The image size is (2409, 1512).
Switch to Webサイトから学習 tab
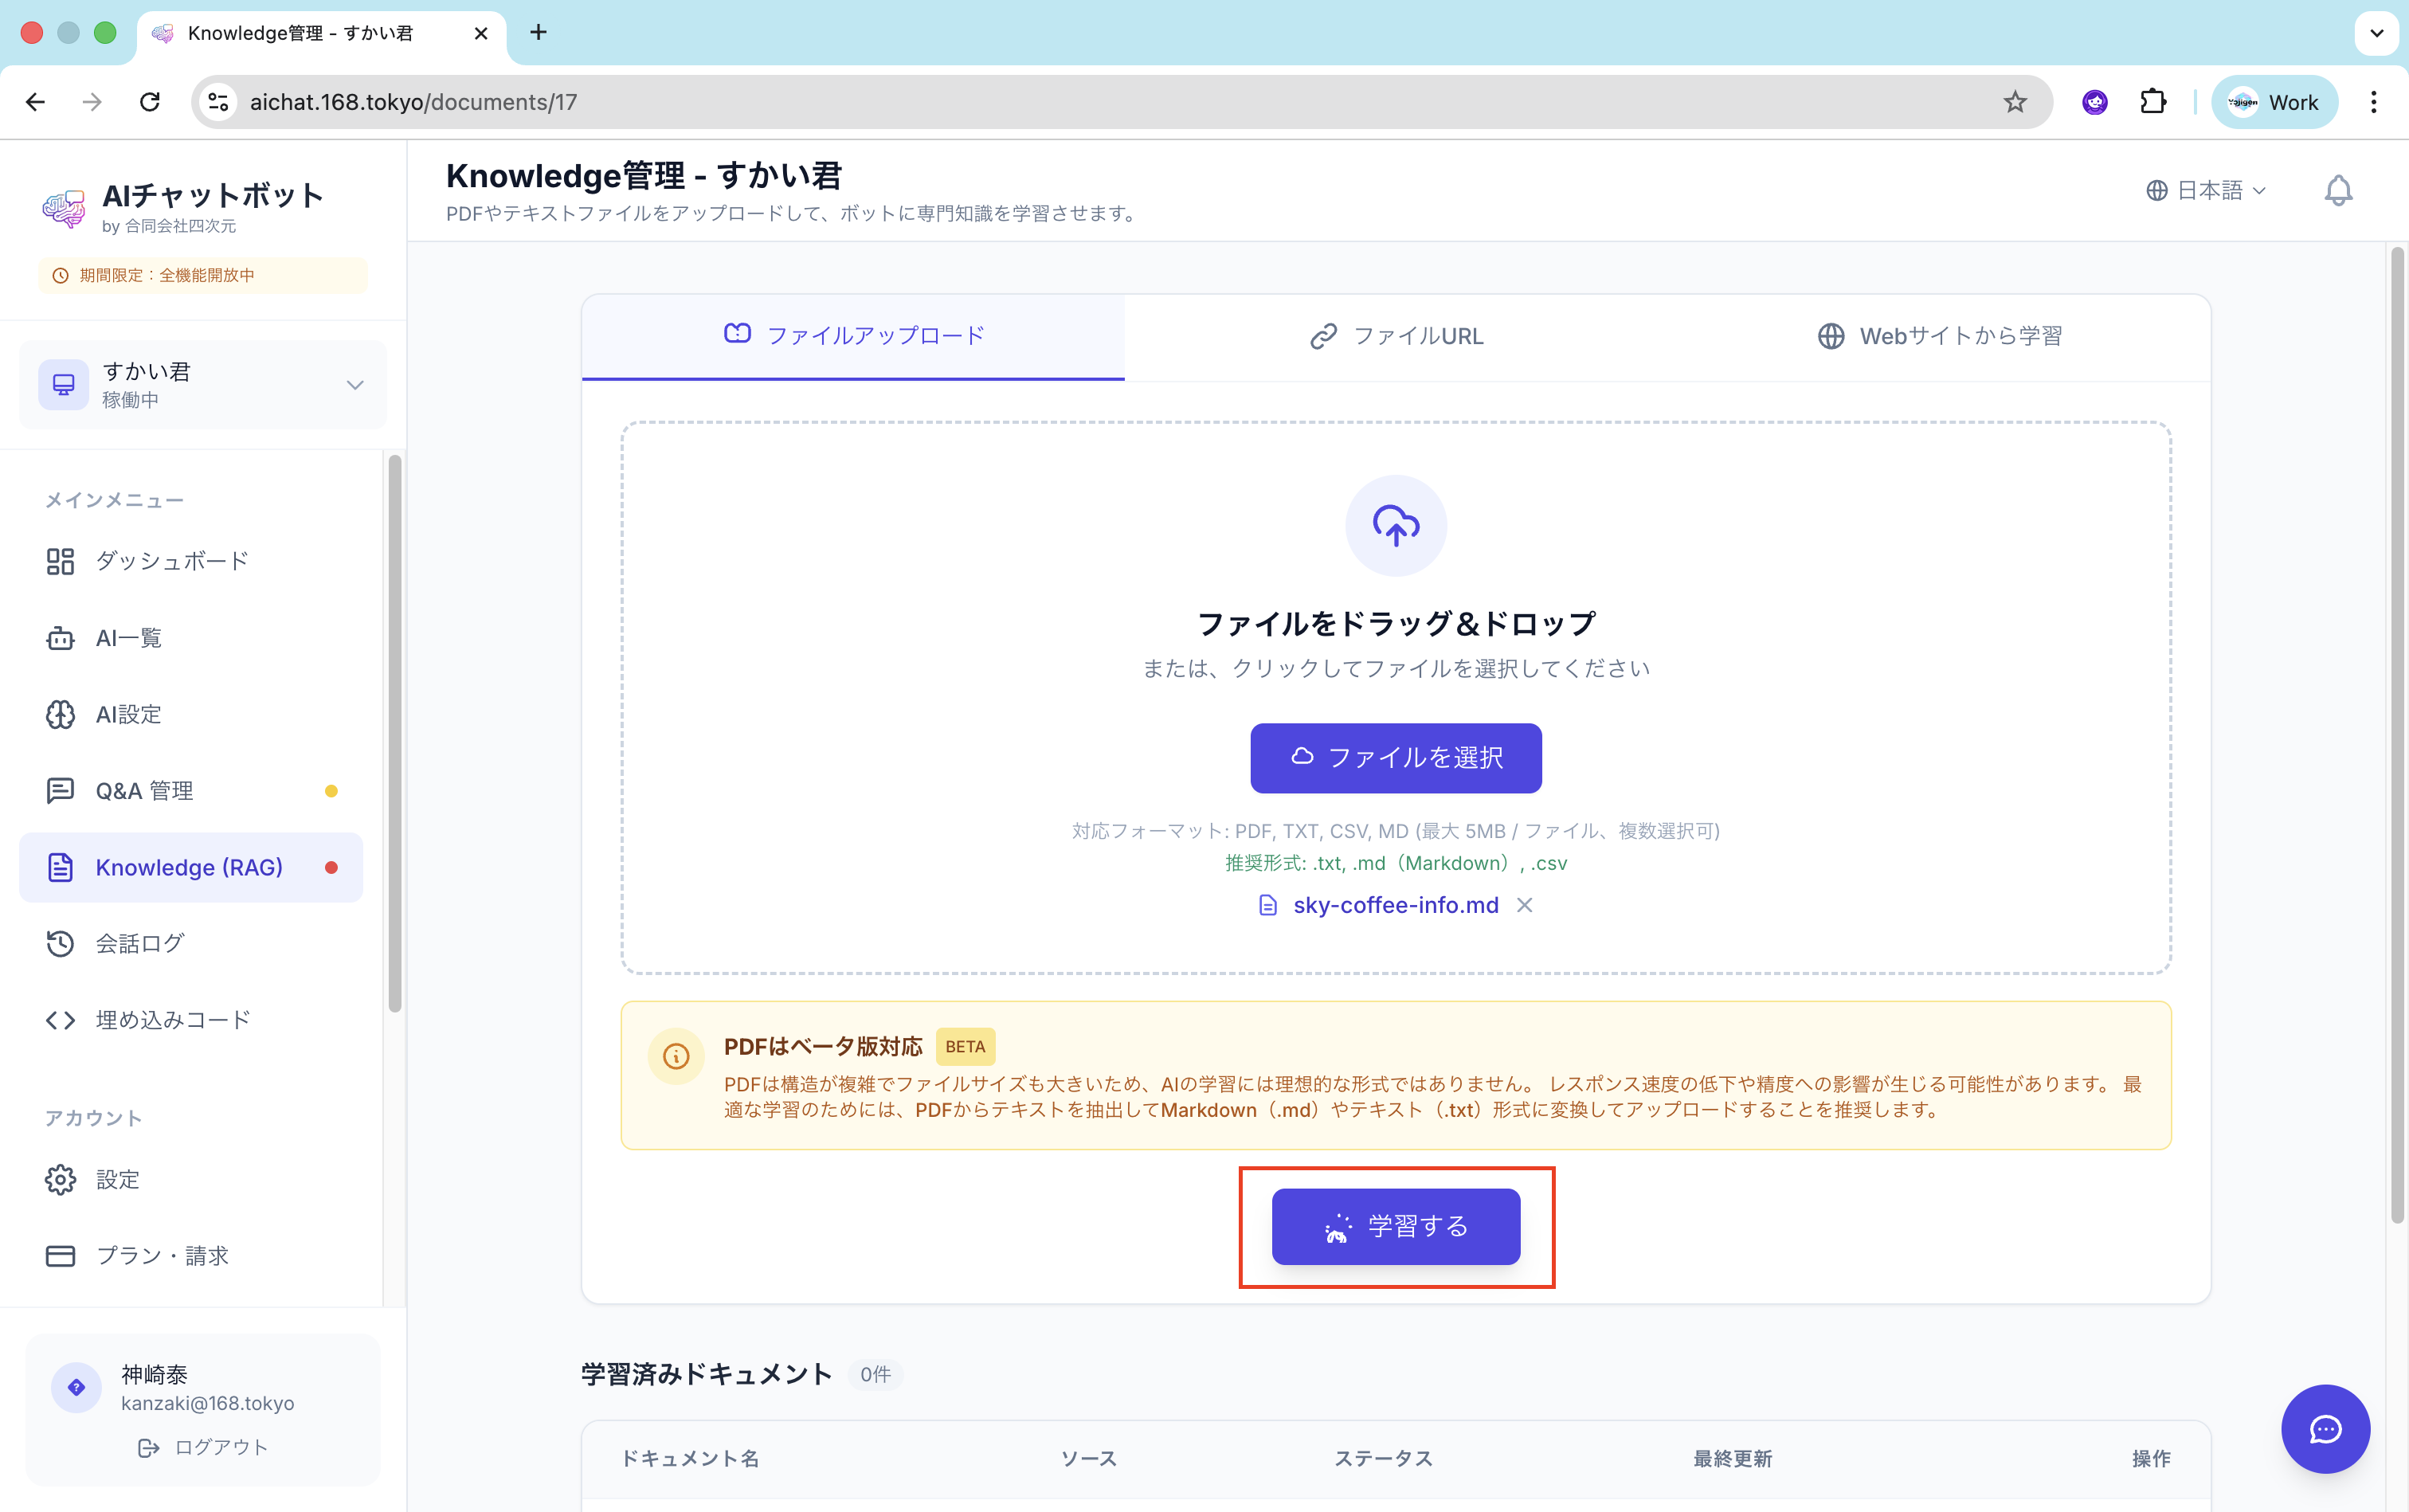pyautogui.click(x=1938, y=336)
